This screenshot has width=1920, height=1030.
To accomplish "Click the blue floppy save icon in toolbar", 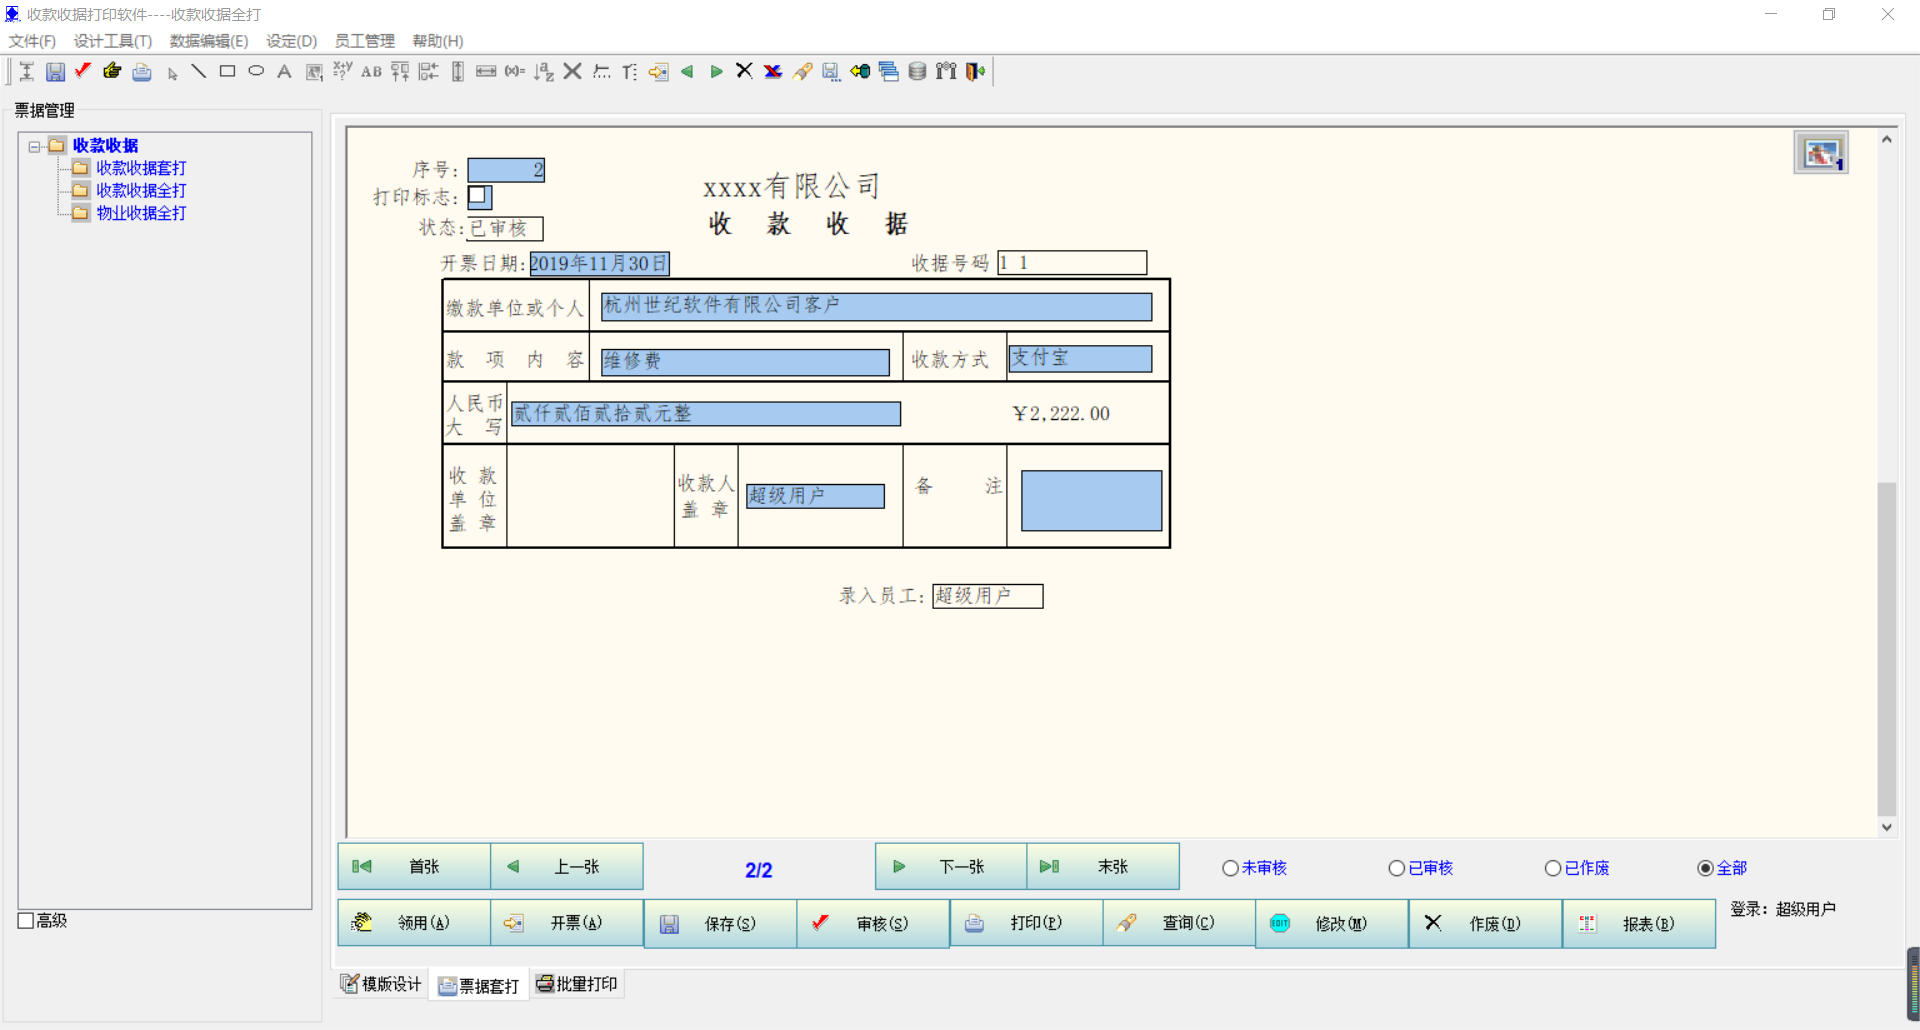I will coord(56,72).
